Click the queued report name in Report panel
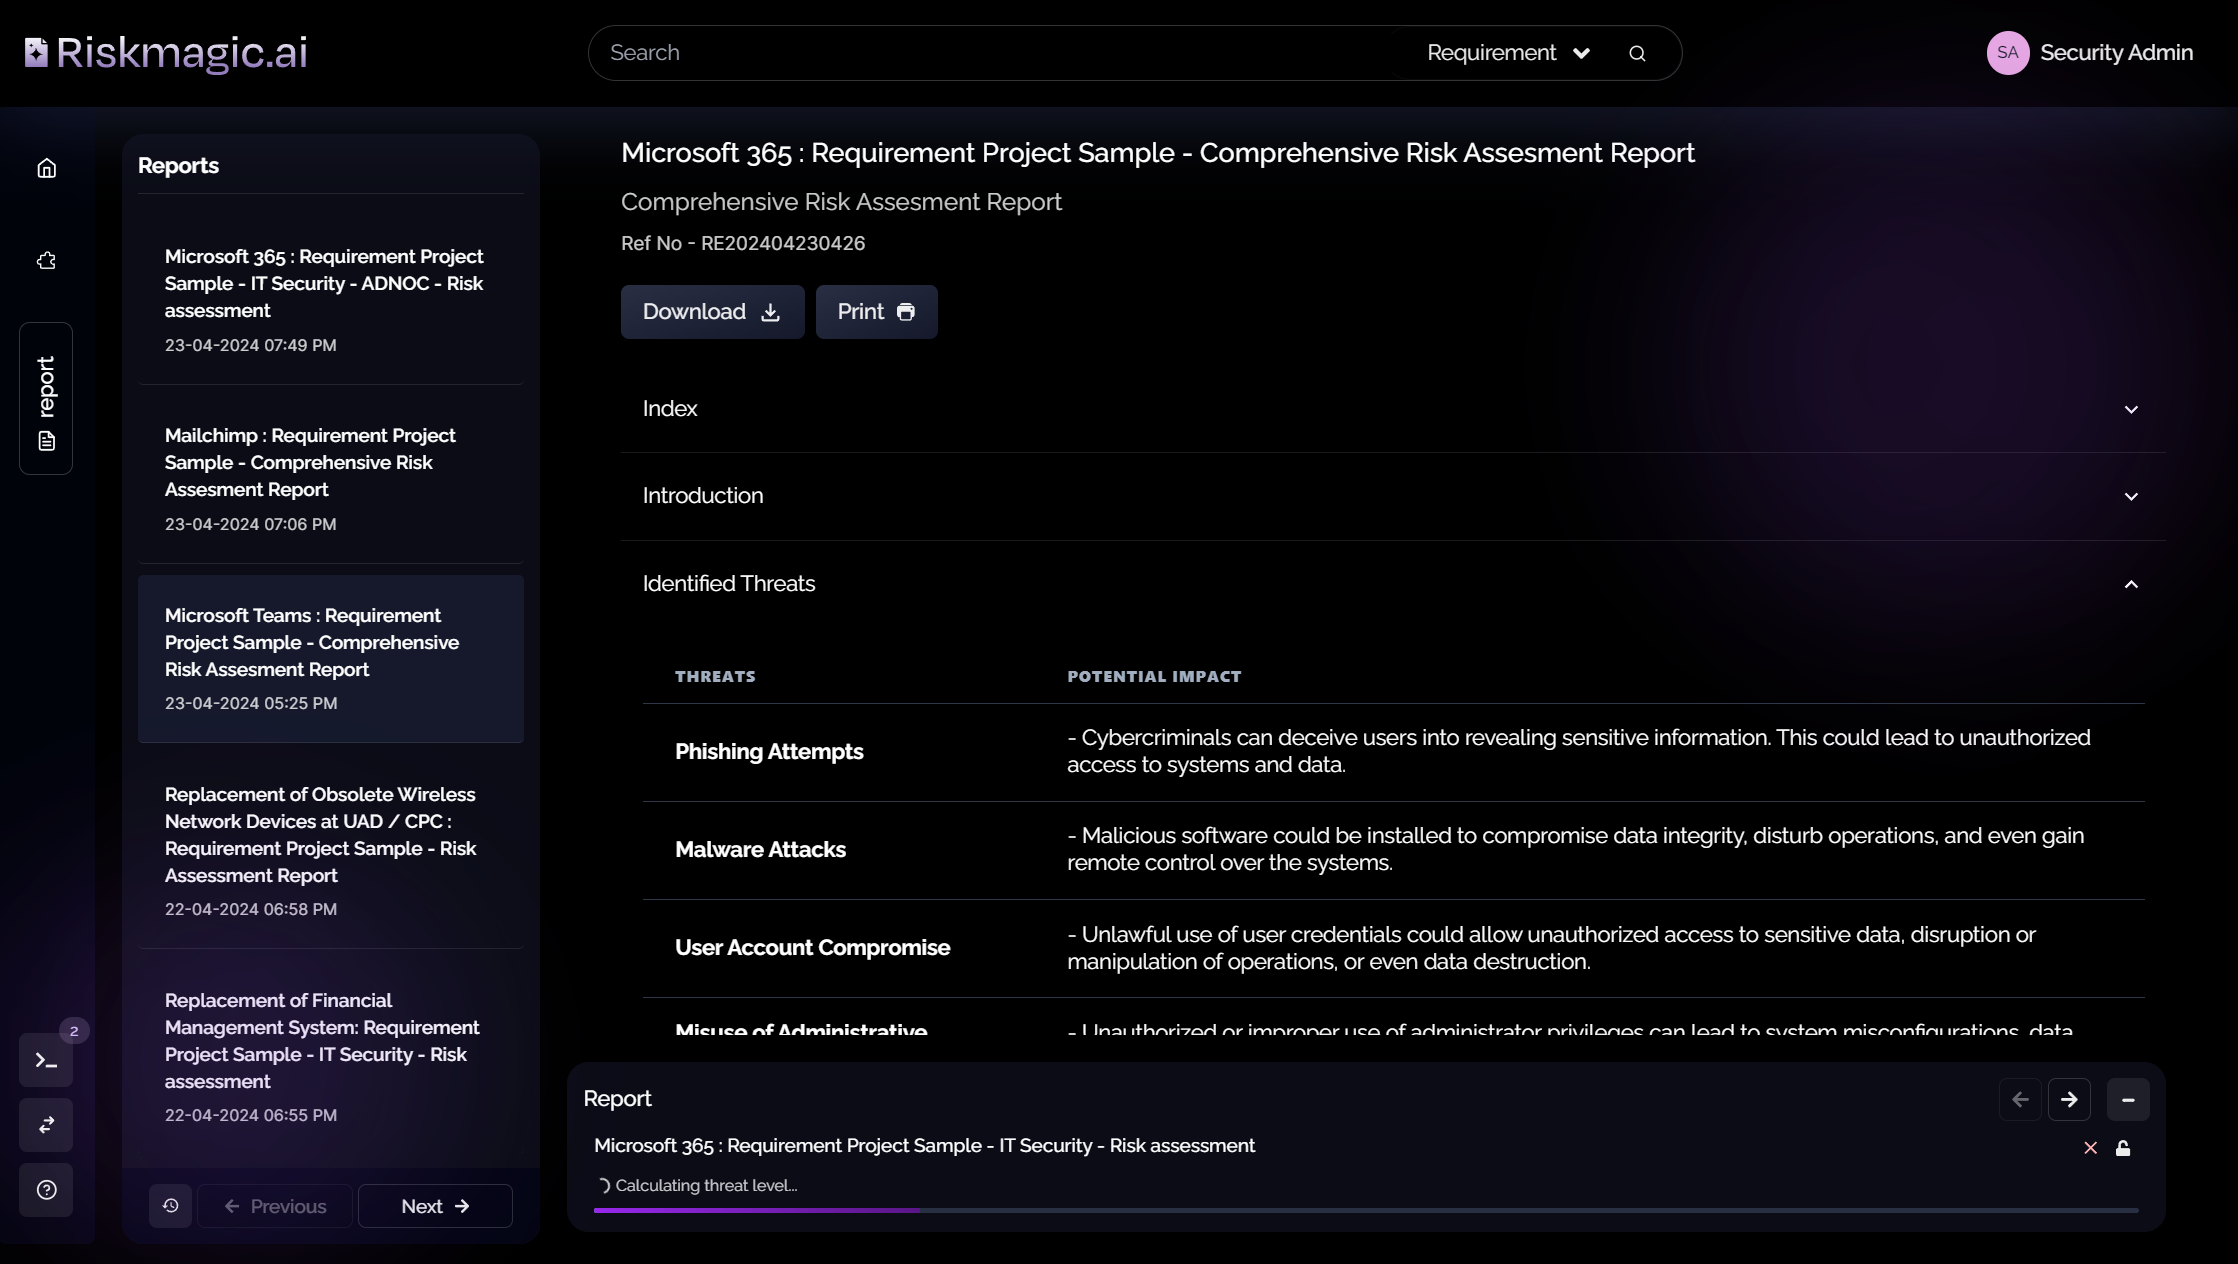 924,1146
